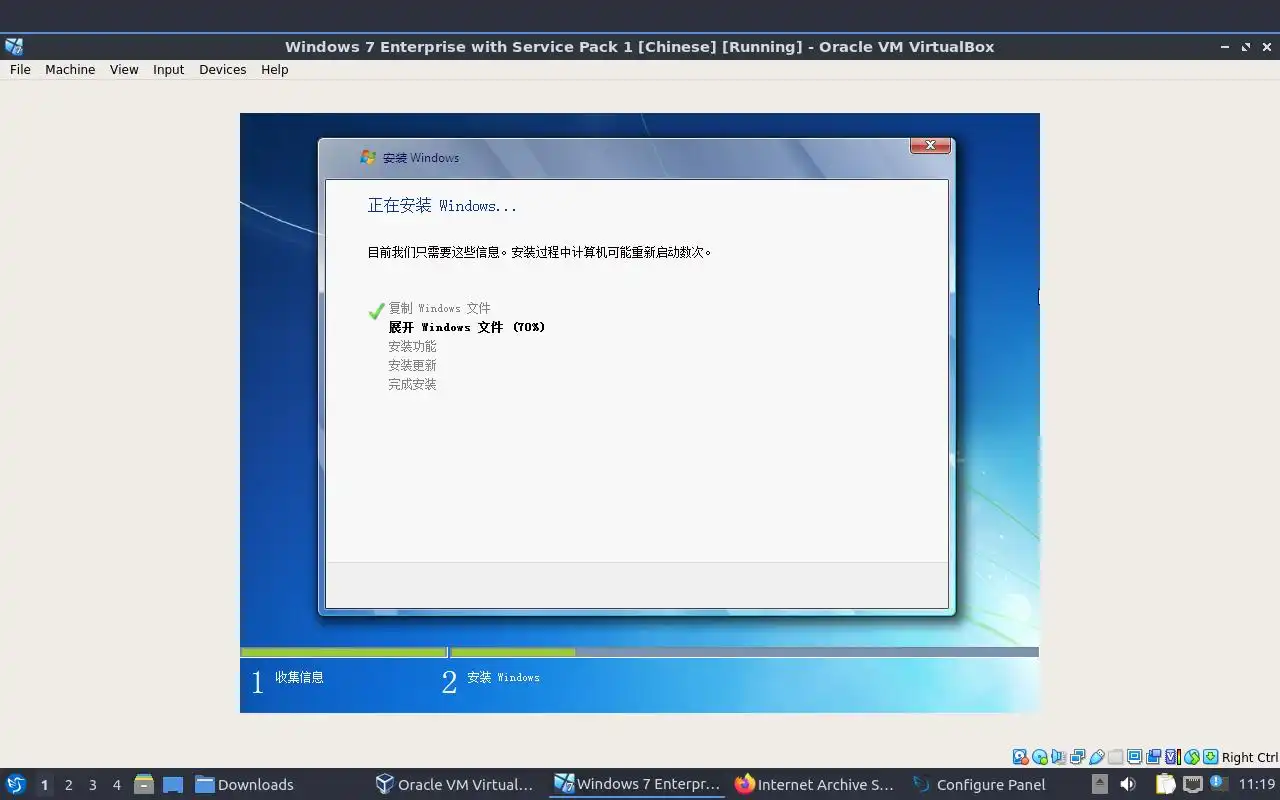Click the green checkmark next to copying files

377,310
